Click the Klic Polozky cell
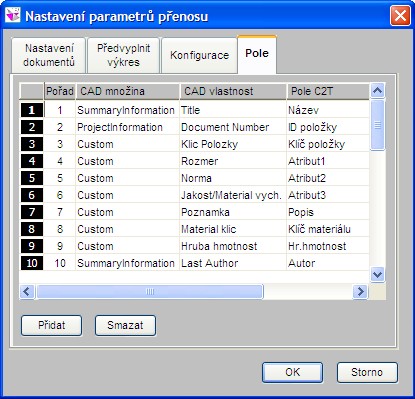Image resolution: width=415 pixels, height=399 pixels. pos(233,144)
